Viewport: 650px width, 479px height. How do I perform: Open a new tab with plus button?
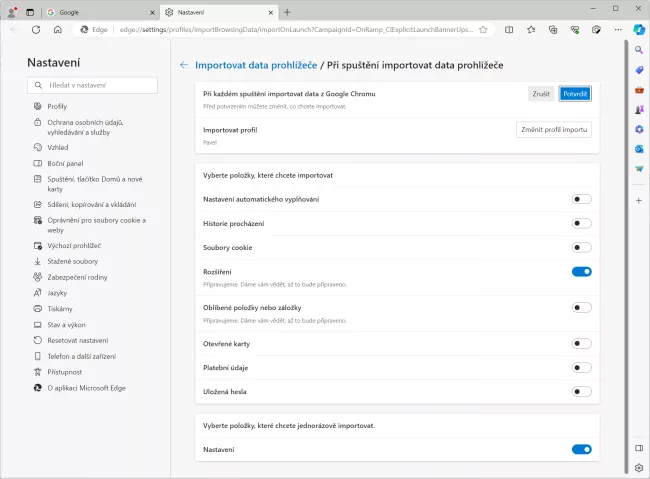click(287, 12)
